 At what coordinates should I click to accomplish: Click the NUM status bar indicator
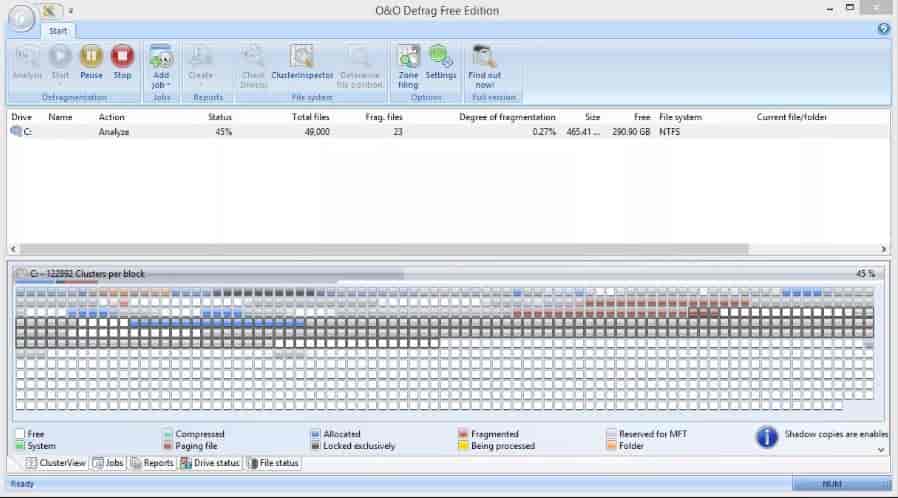coord(832,484)
